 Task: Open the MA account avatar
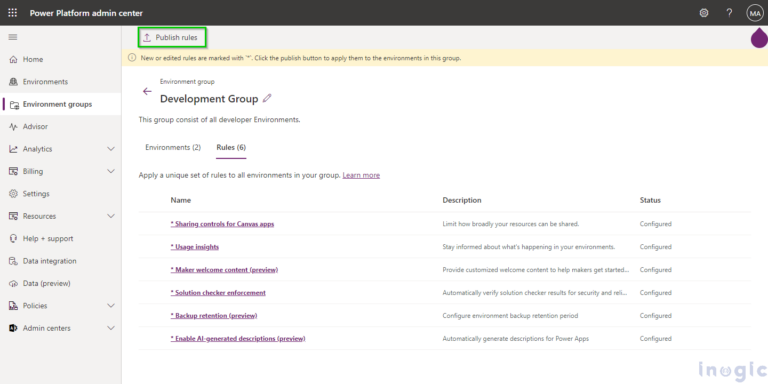click(x=755, y=13)
